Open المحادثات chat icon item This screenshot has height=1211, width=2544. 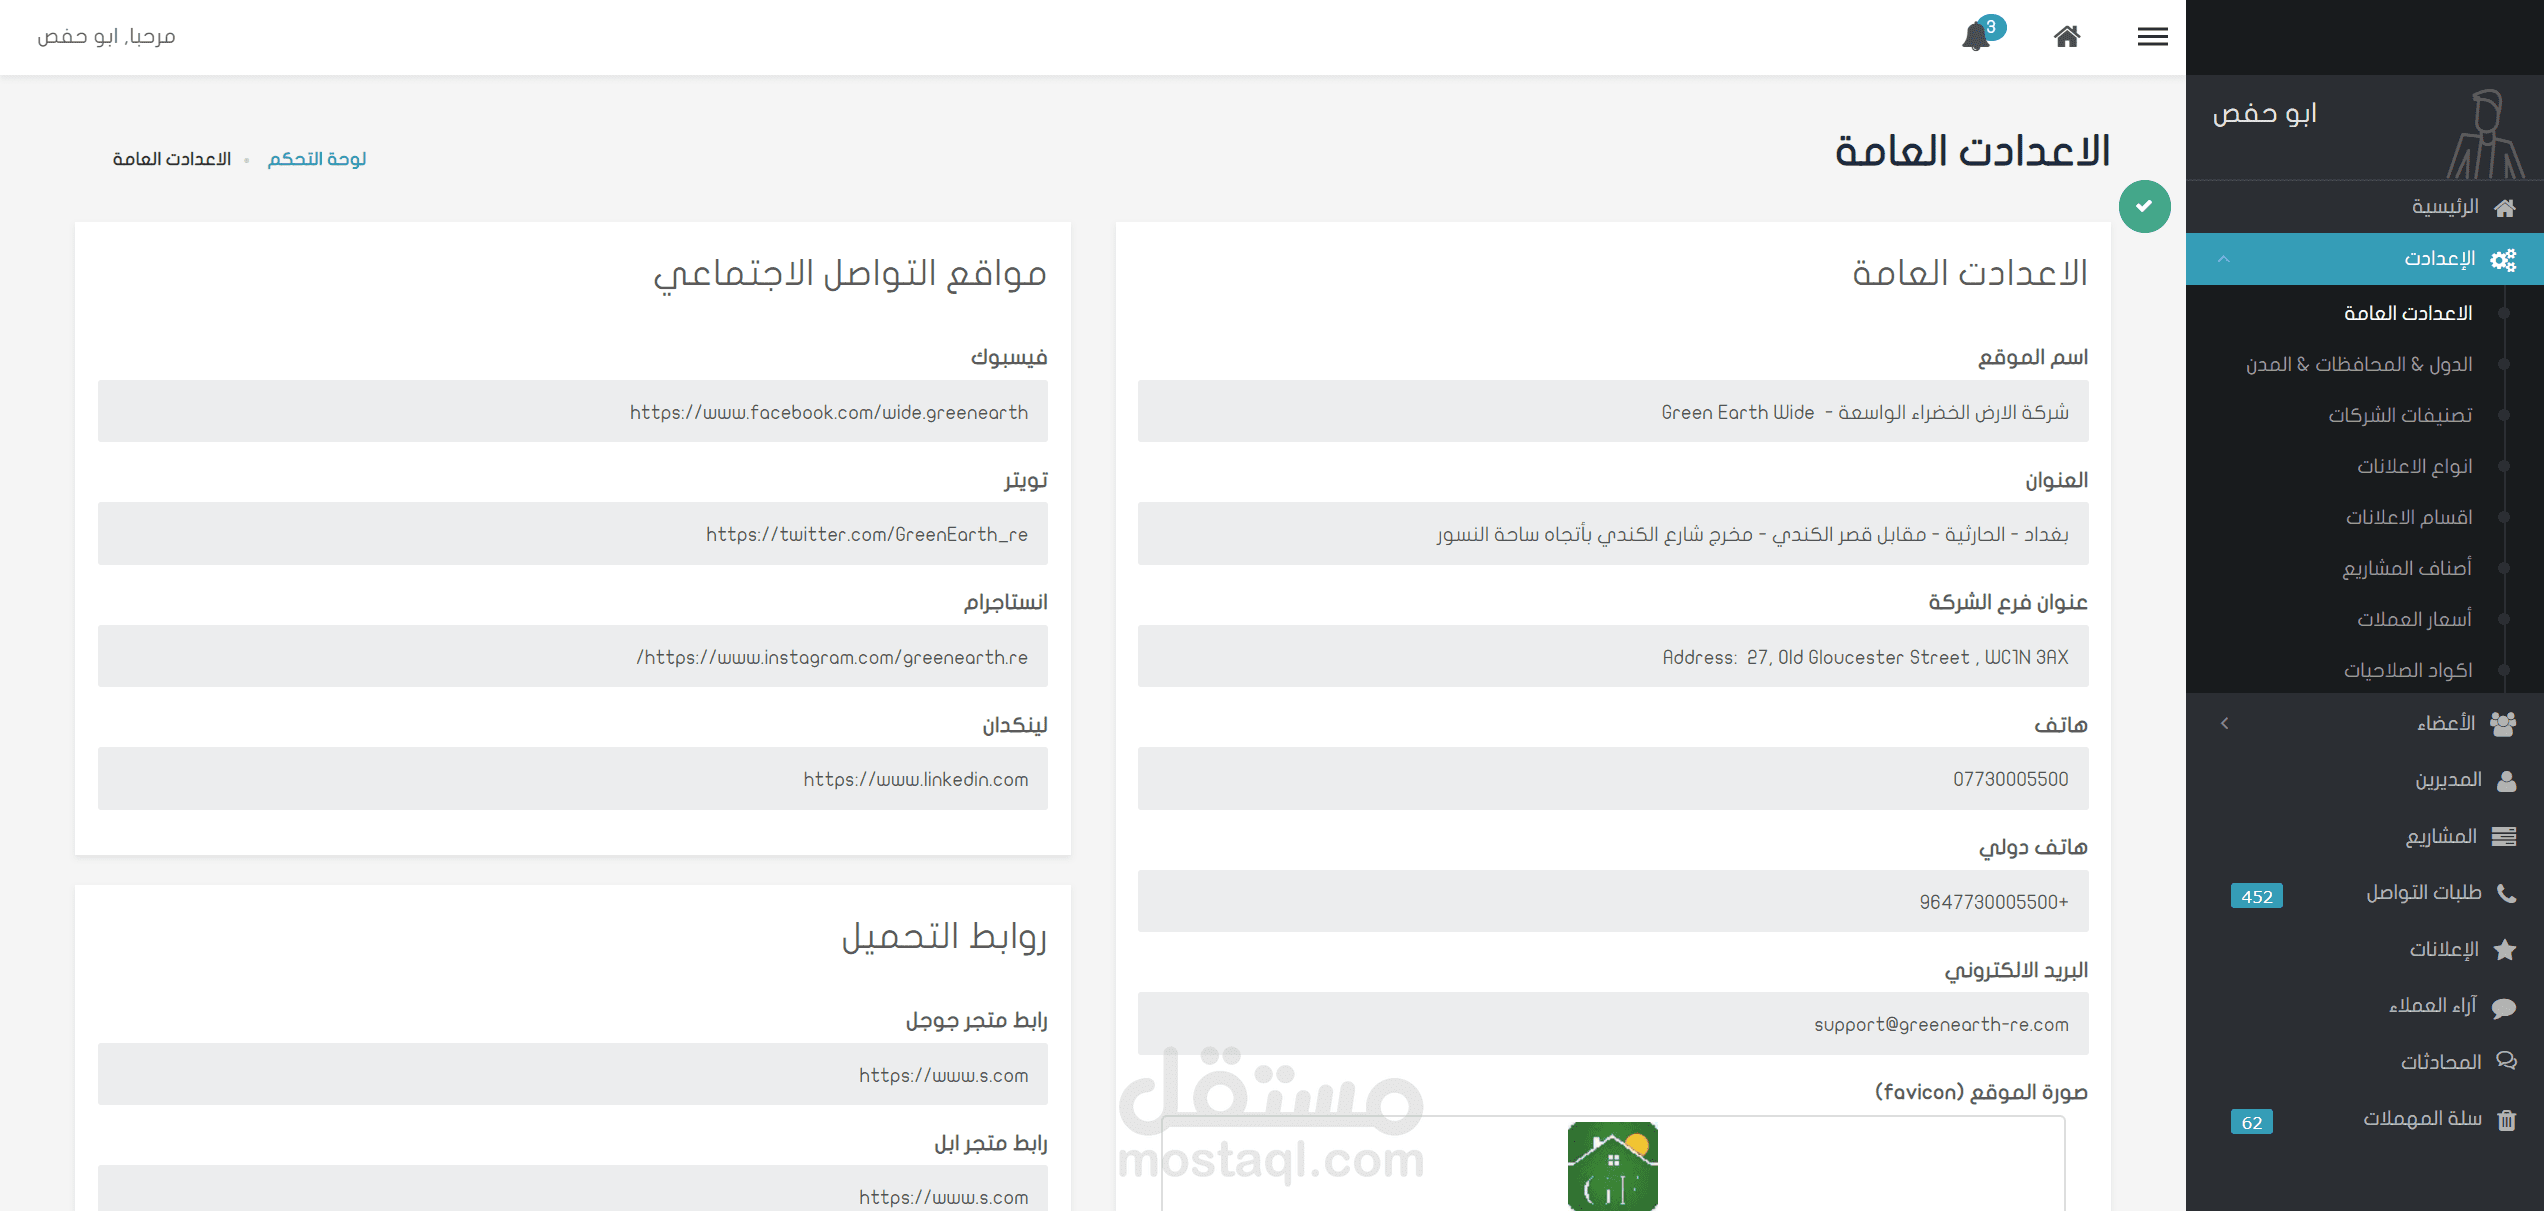click(2442, 1062)
